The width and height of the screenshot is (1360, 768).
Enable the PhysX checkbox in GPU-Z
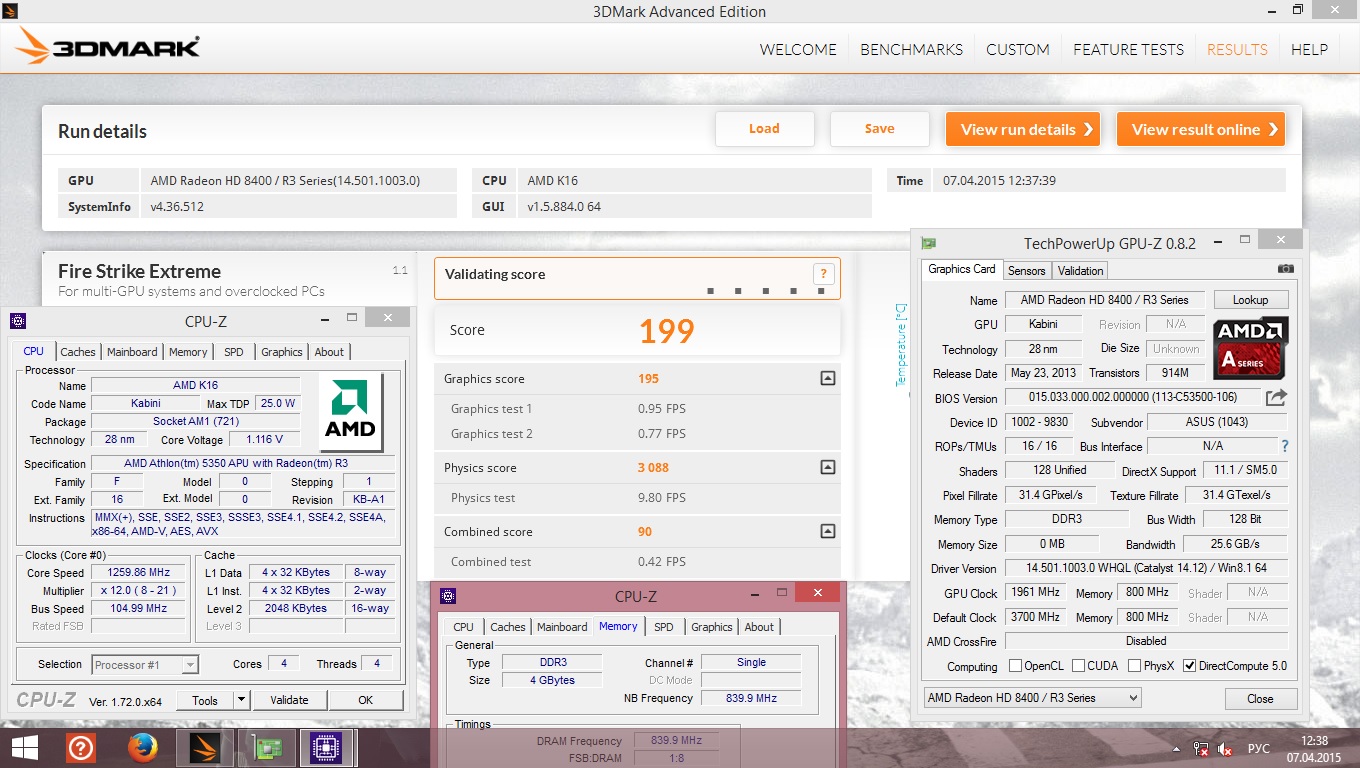point(1134,666)
